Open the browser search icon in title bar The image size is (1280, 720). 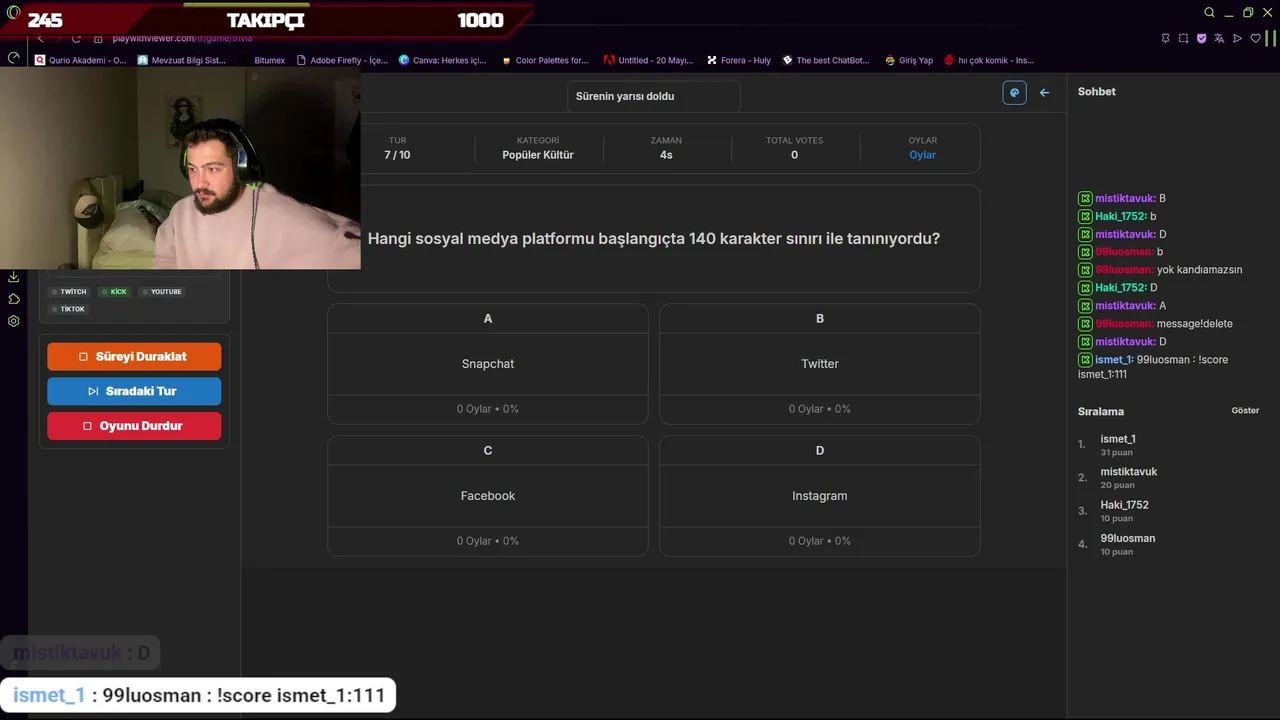1209,13
